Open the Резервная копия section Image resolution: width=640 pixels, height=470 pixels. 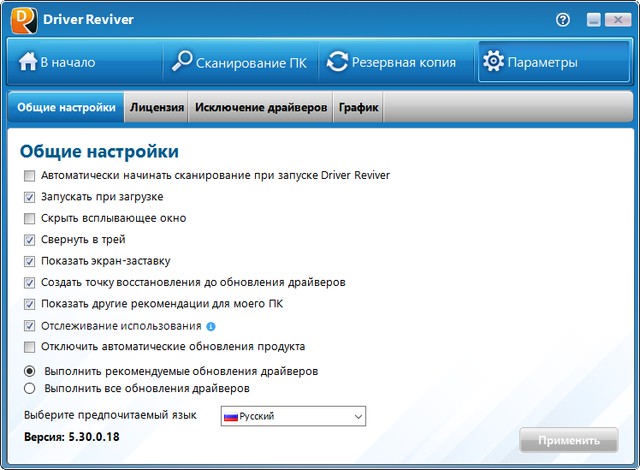coord(396,62)
